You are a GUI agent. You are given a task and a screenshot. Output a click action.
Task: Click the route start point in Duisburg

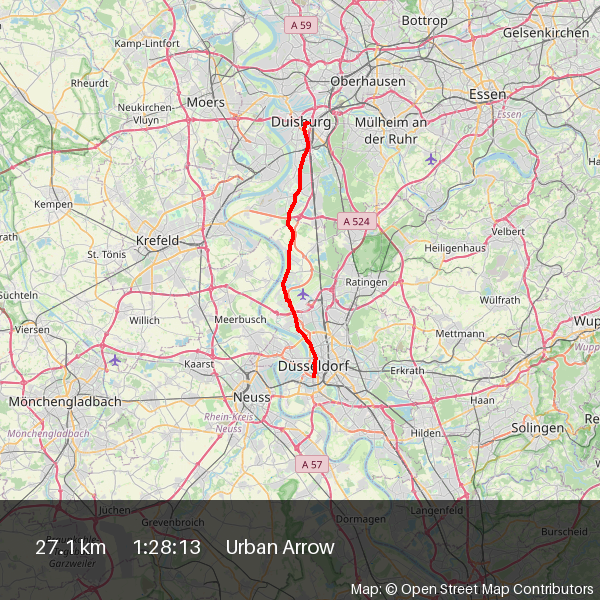coord(305,124)
